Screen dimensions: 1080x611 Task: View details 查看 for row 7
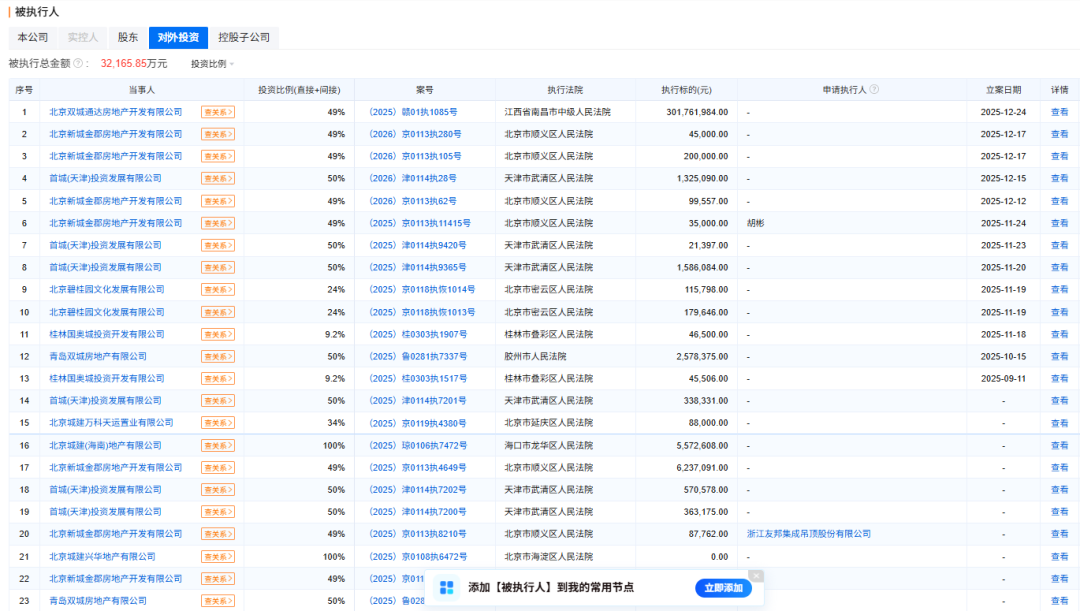tap(1059, 245)
